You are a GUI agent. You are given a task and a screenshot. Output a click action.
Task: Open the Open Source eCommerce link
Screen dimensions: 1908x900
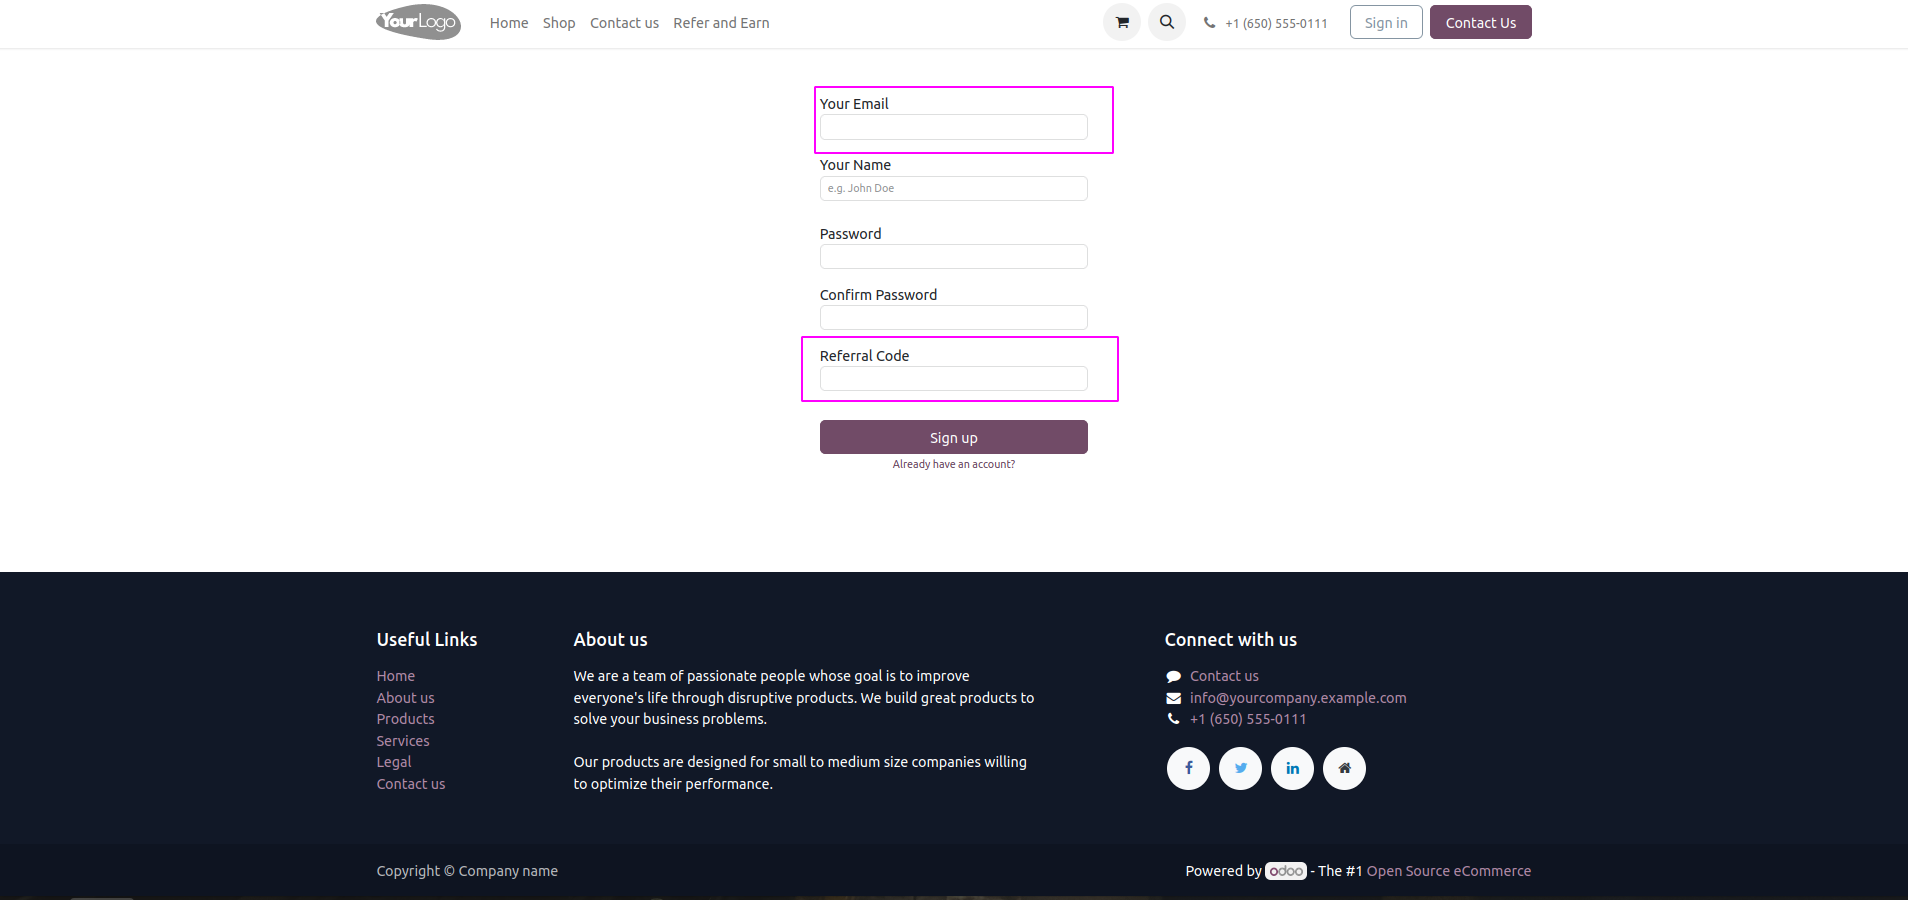[x=1448, y=871]
